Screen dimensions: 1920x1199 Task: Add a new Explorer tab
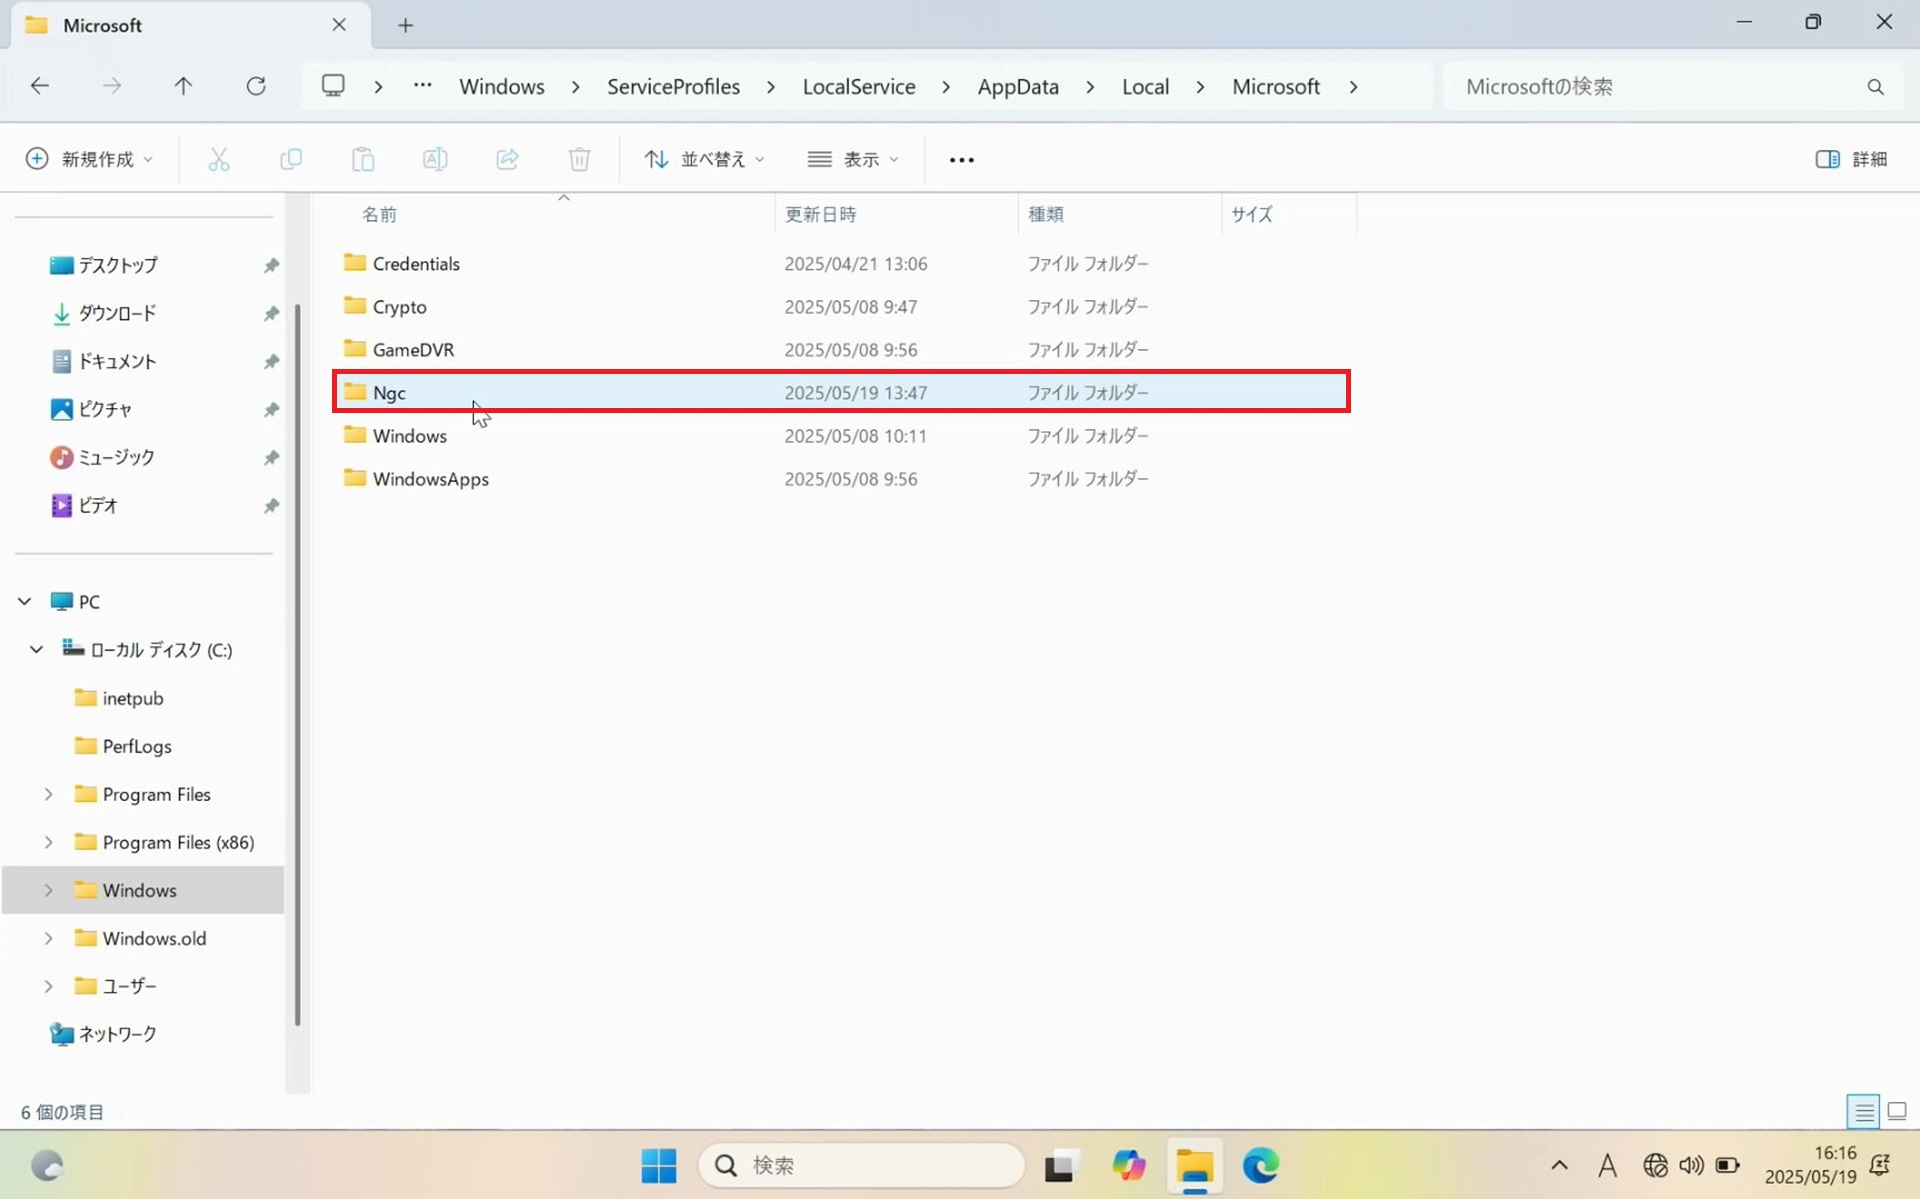405,26
